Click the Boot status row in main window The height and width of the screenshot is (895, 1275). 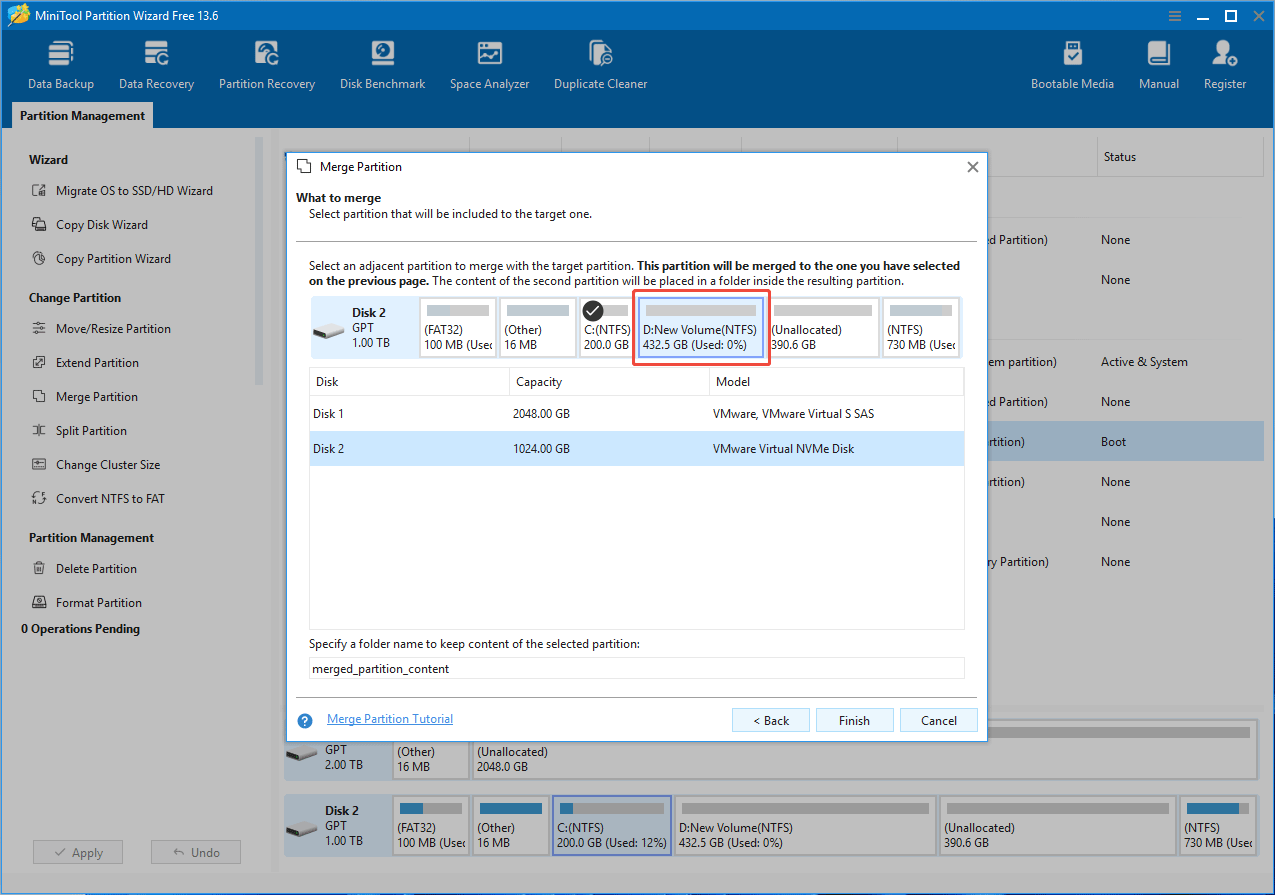click(1114, 442)
